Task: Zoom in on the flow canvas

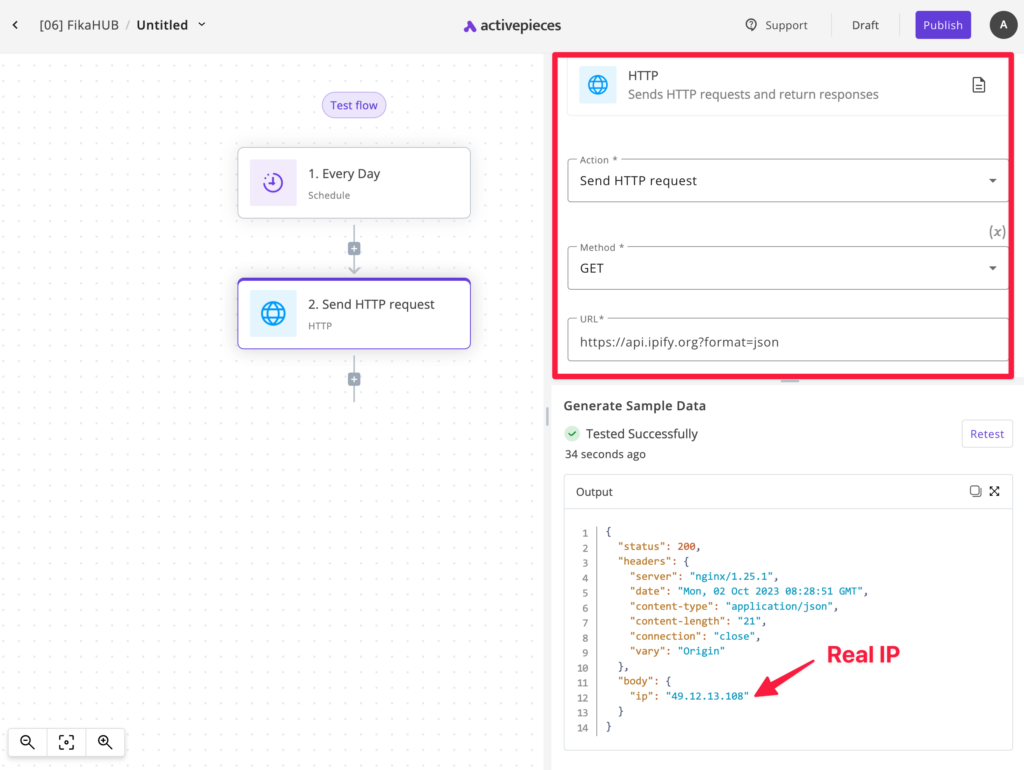Action: 104,742
